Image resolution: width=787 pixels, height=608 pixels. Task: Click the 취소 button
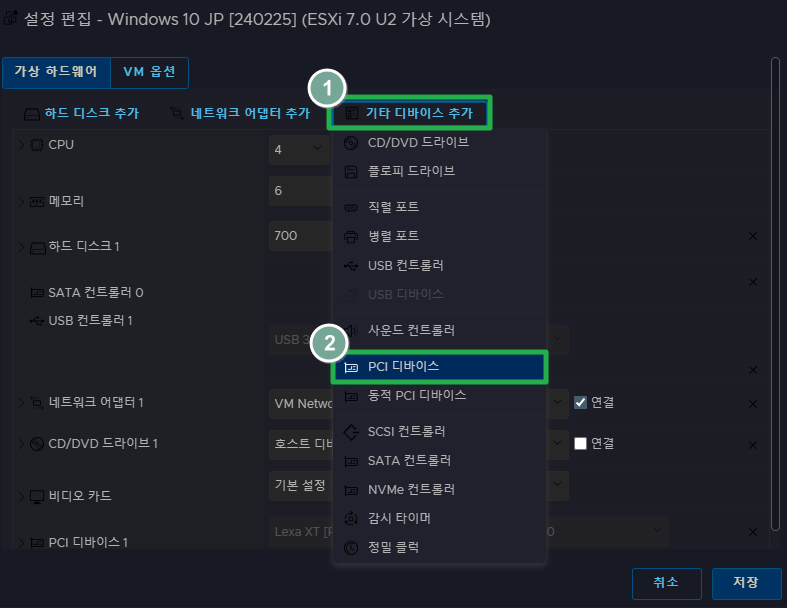[666, 582]
